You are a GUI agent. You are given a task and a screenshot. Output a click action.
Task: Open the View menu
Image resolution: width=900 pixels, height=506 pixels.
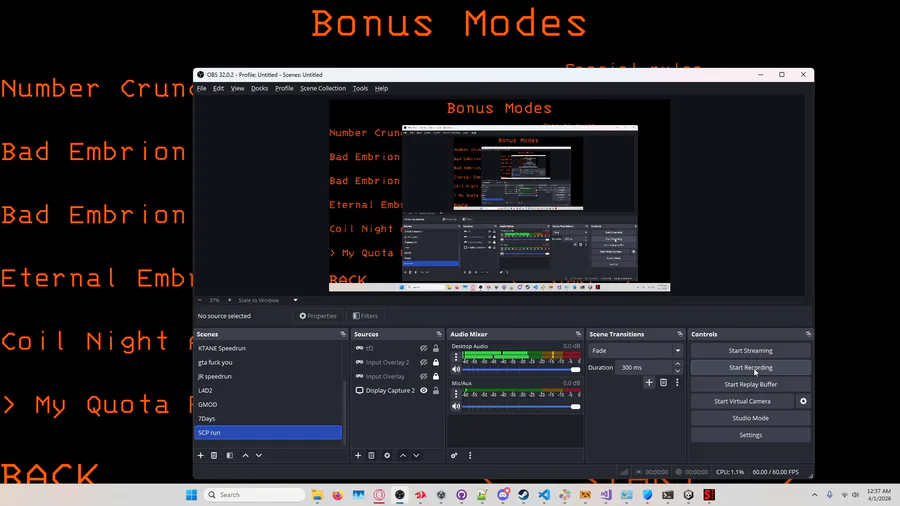[x=238, y=88]
